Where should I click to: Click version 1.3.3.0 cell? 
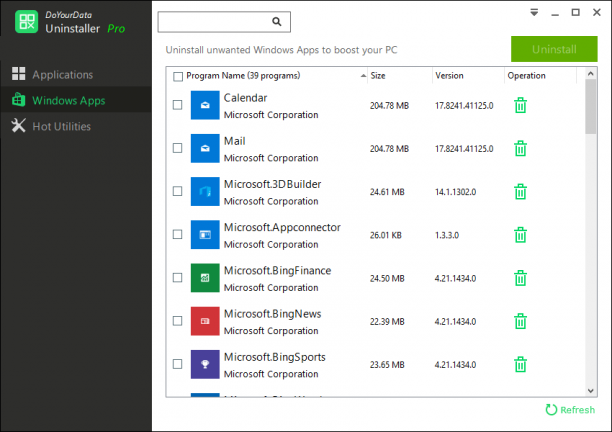tap(447, 235)
